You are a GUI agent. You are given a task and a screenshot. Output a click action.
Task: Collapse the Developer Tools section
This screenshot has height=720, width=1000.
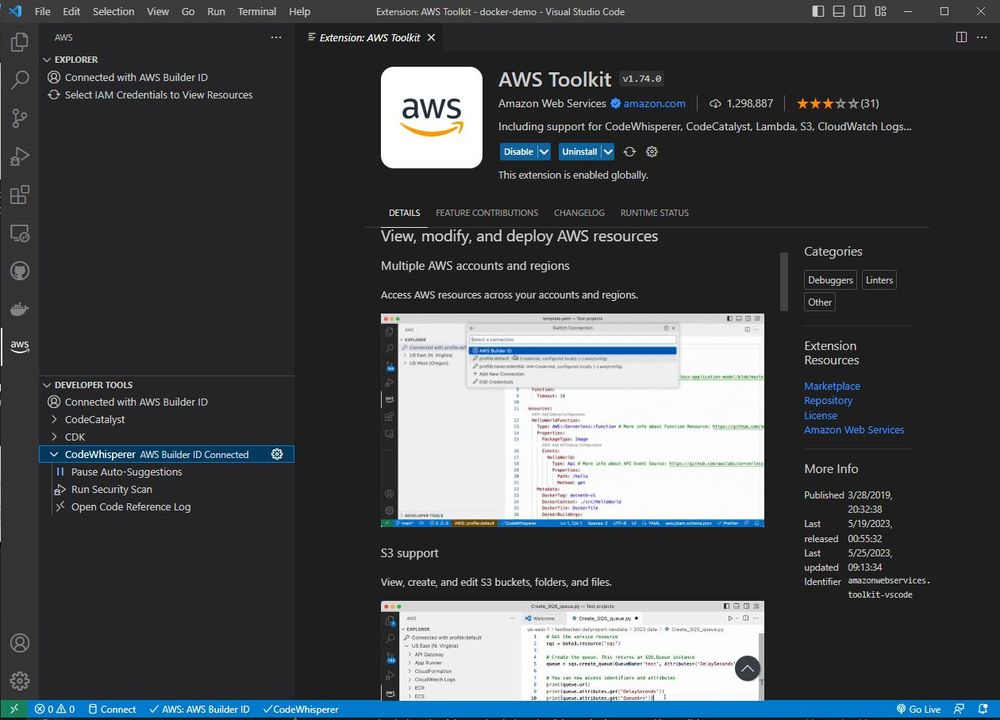(46, 384)
